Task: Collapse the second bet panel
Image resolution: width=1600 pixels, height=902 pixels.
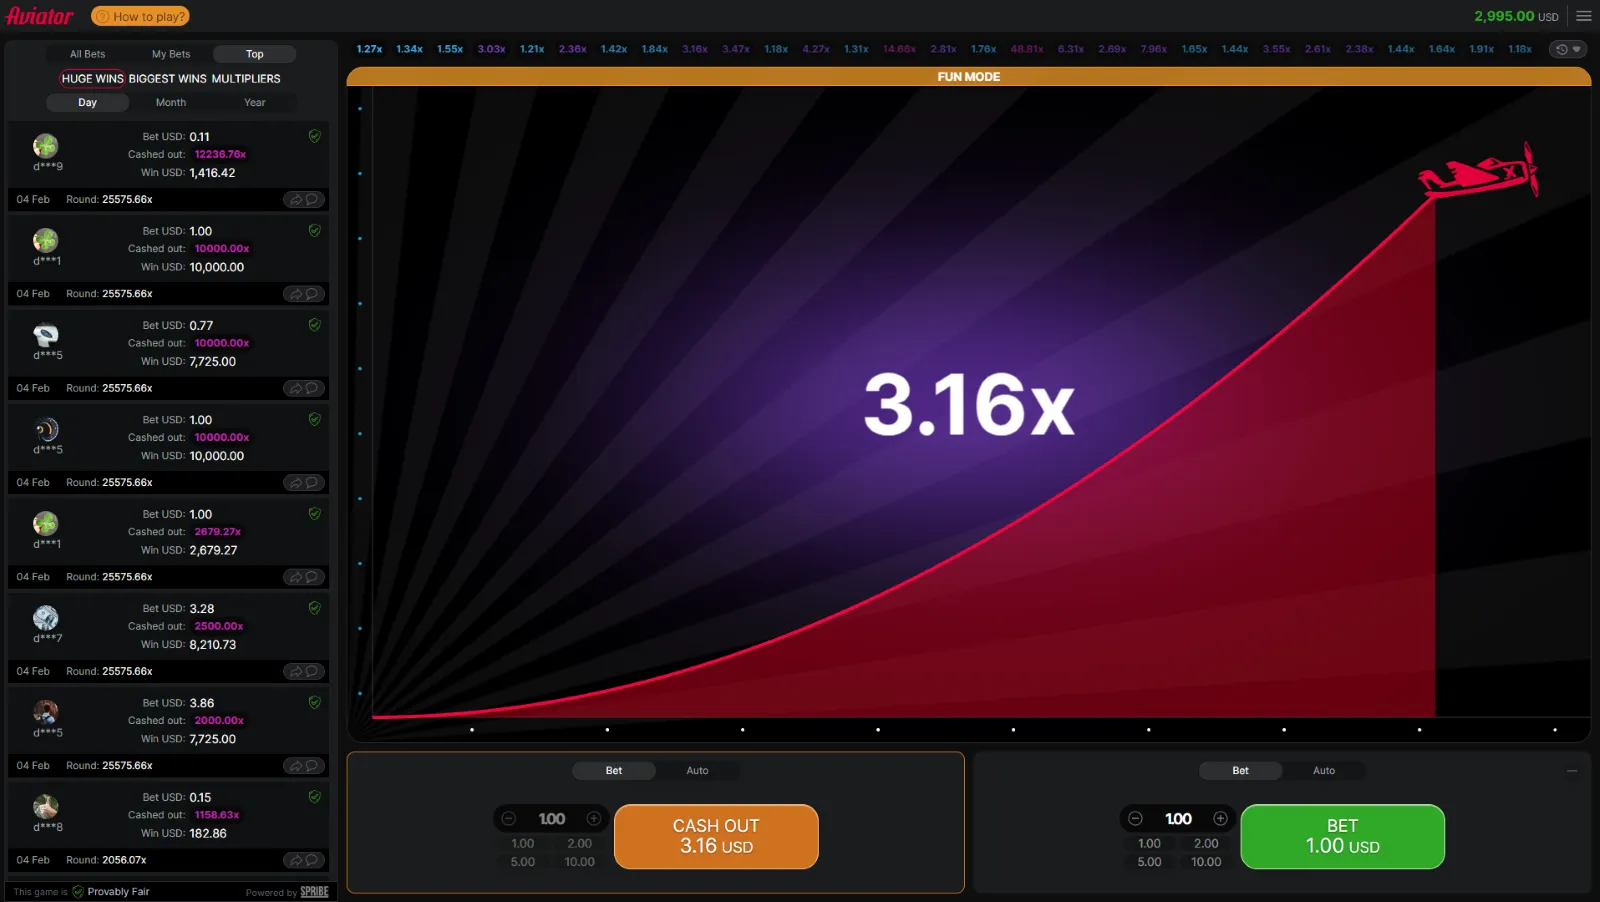Action: pyautogui.click(x=1571, y=770)
